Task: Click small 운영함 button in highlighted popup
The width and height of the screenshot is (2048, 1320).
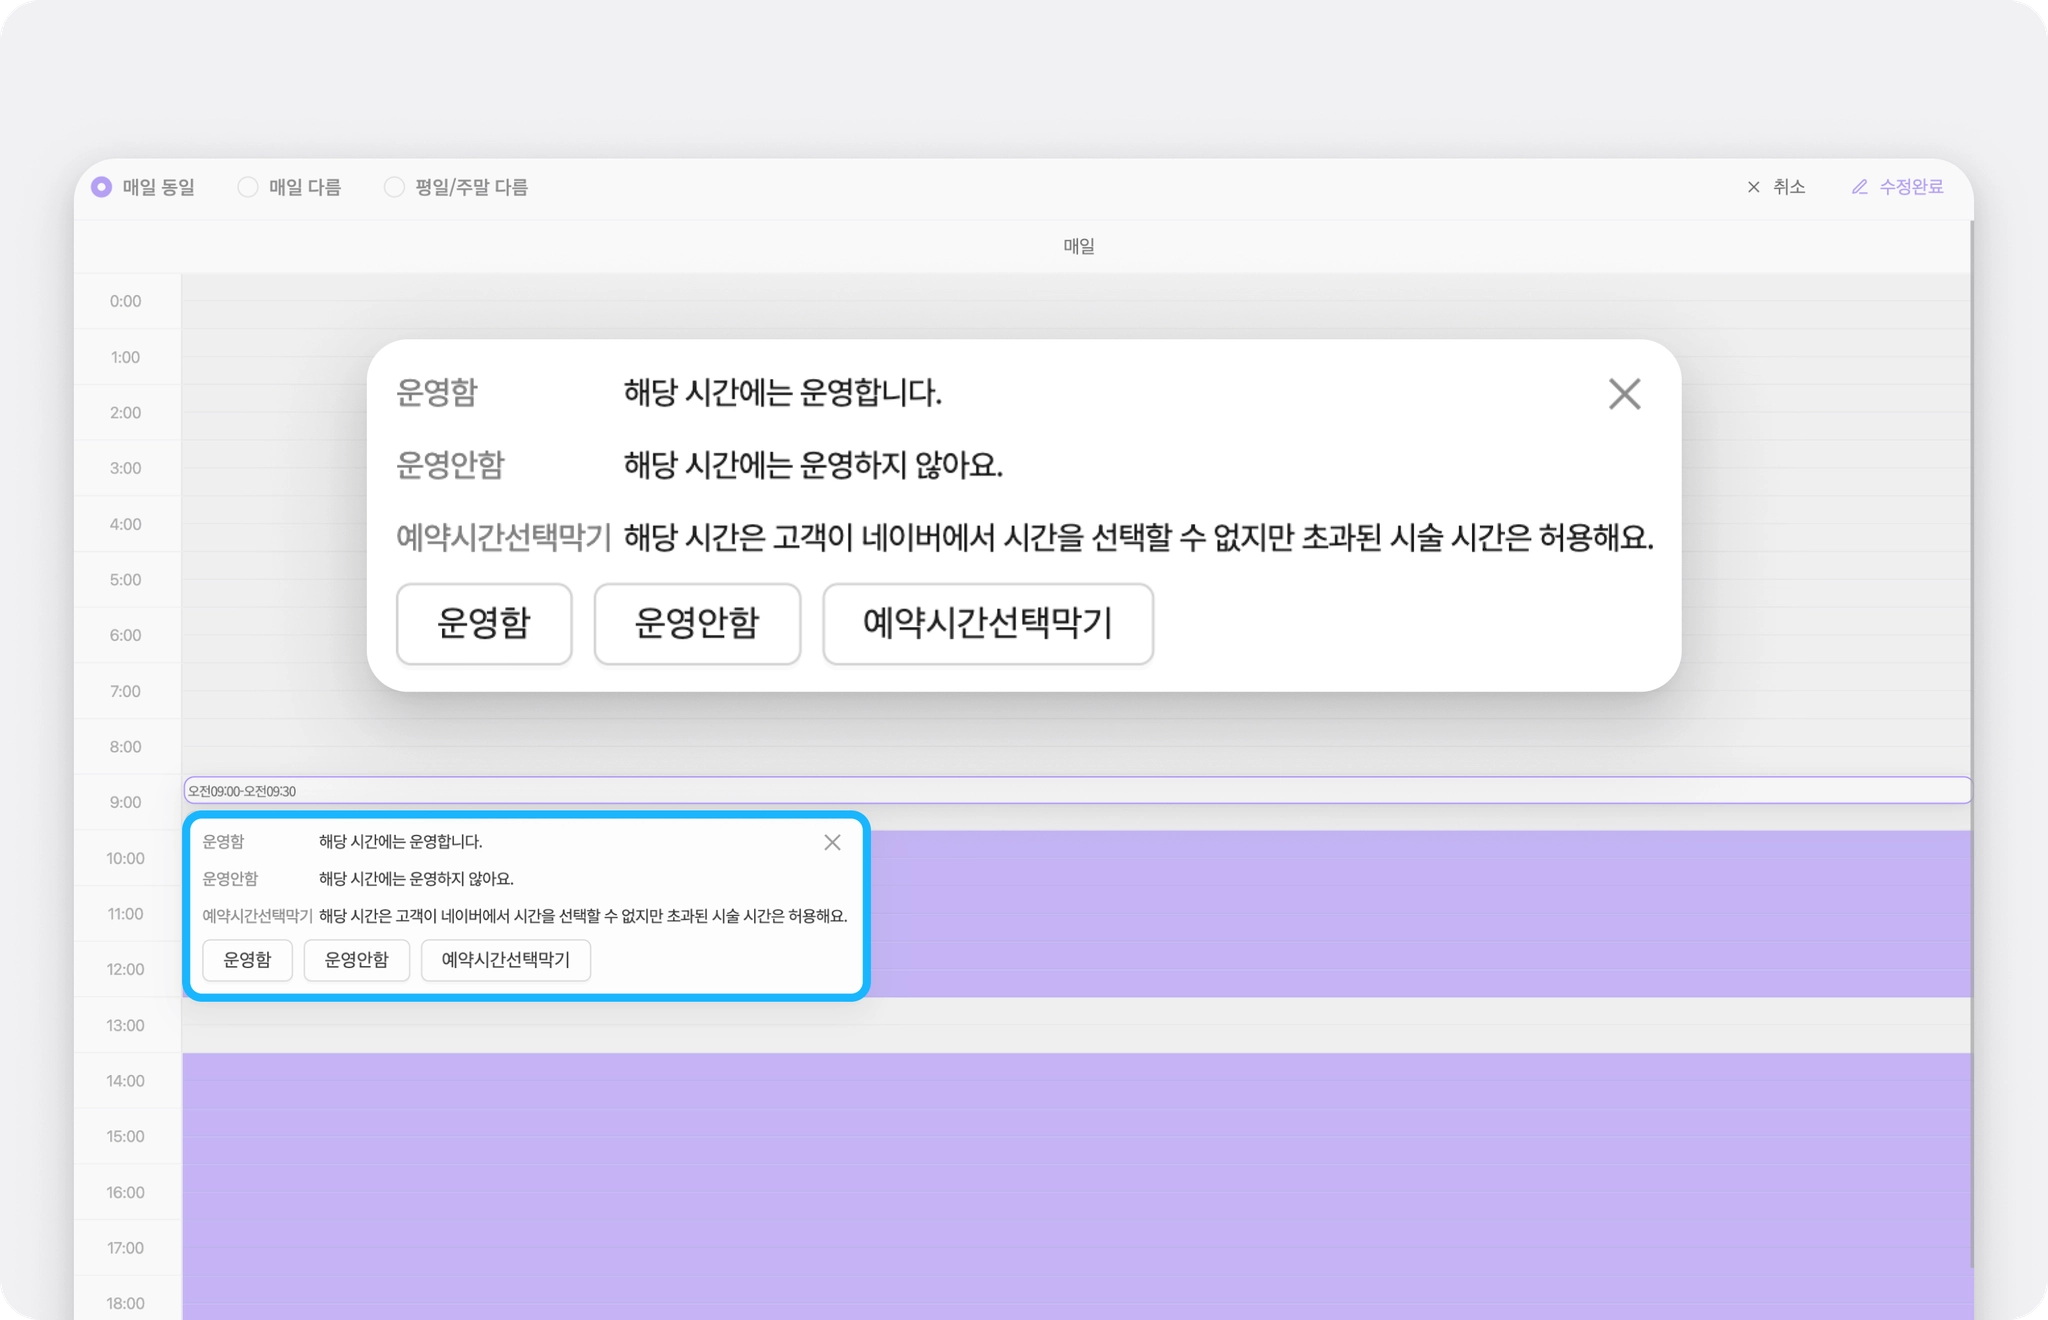Action: click(247, 960)
